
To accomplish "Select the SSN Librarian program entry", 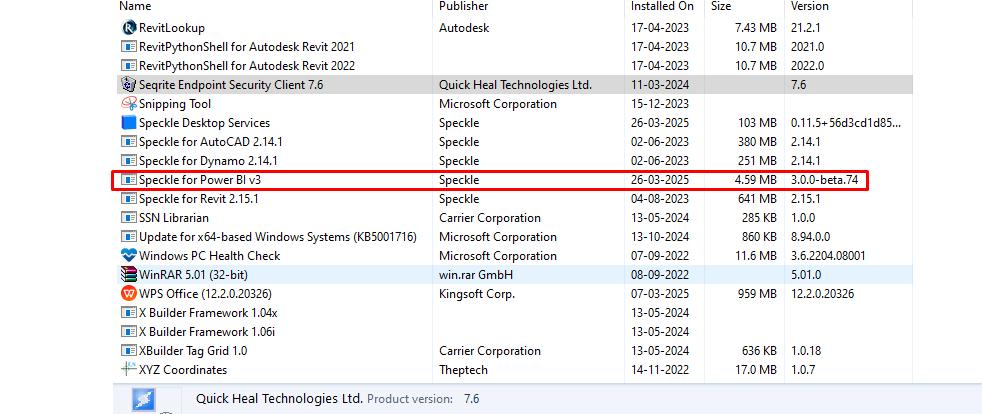I will (514, 218).
